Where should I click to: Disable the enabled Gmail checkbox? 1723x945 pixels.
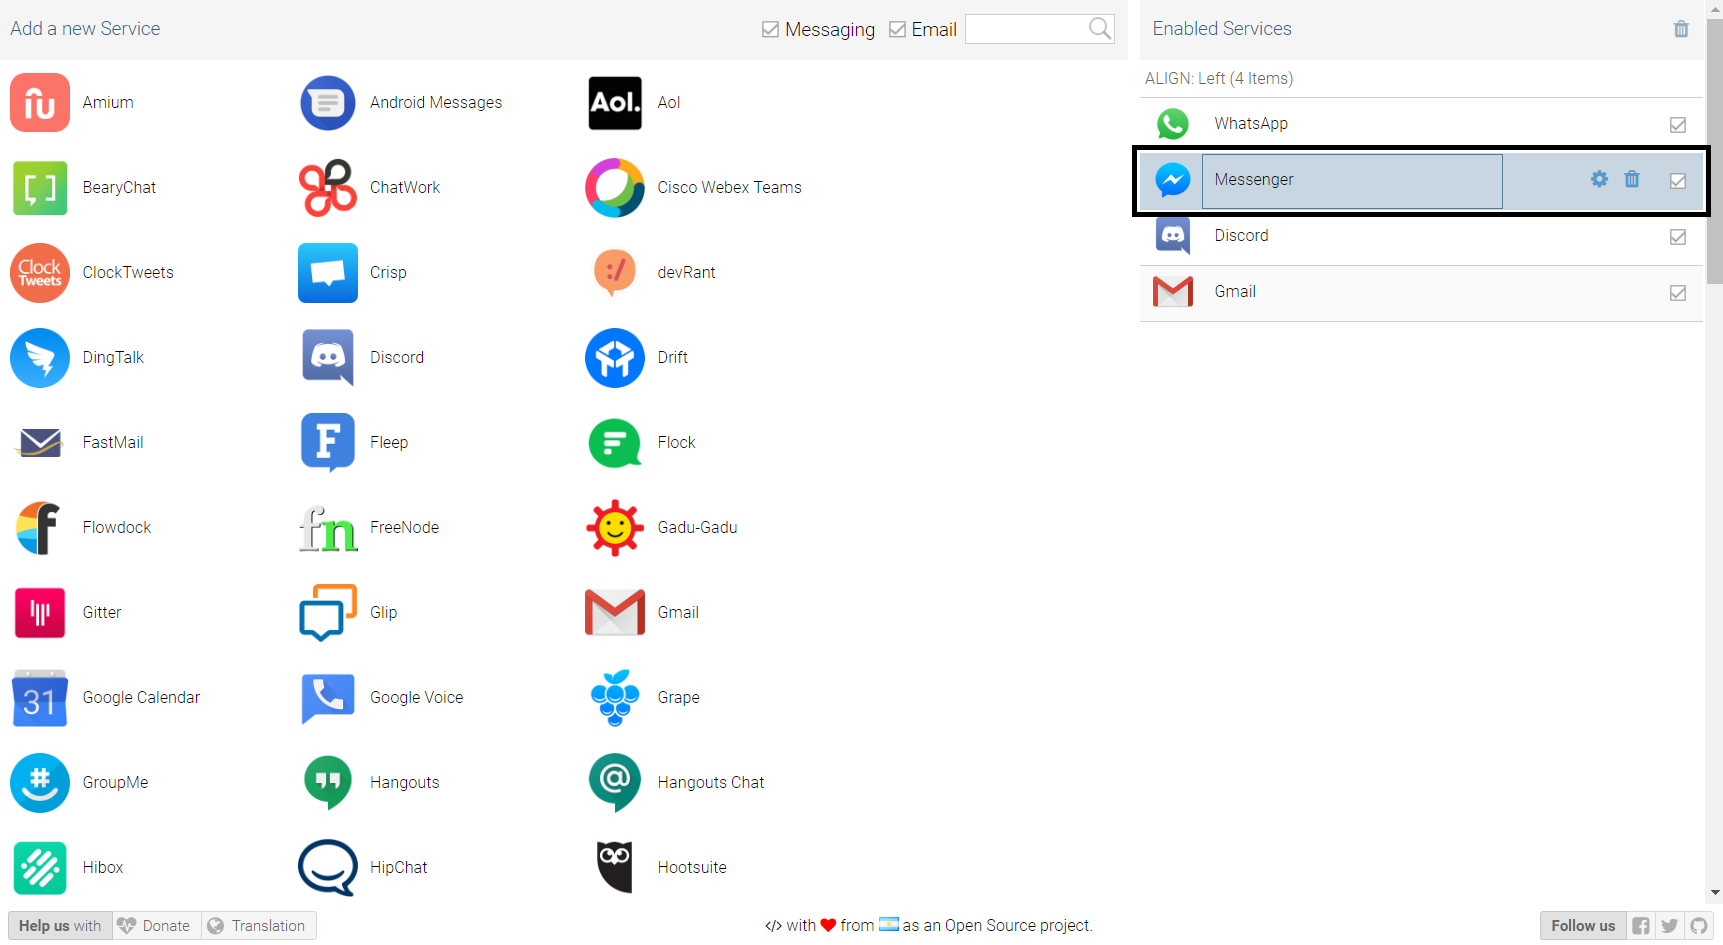[1678, 293]
